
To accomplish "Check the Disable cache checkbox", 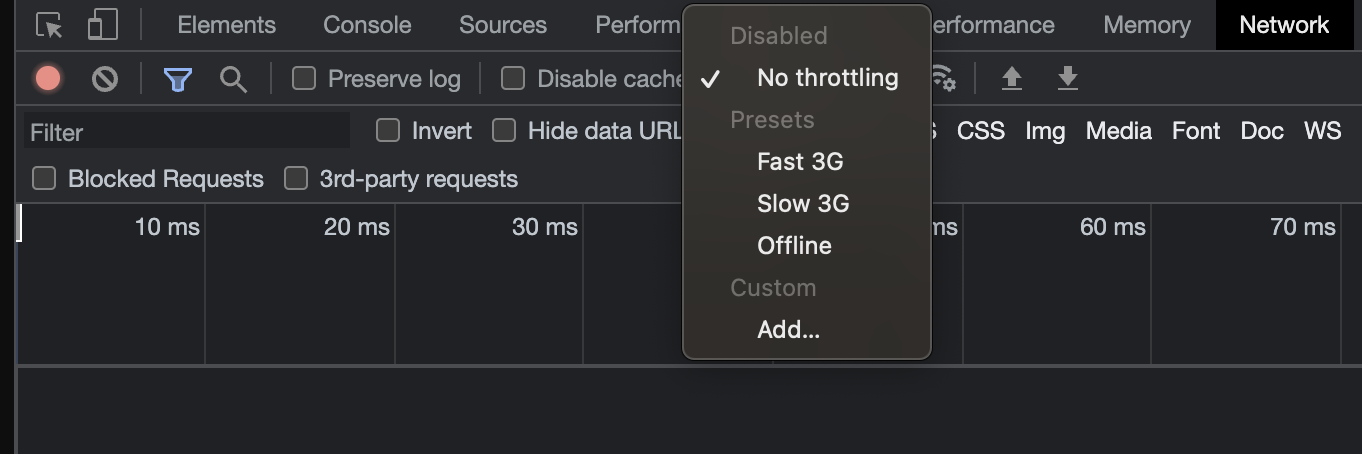I will (x=513, y=78).
